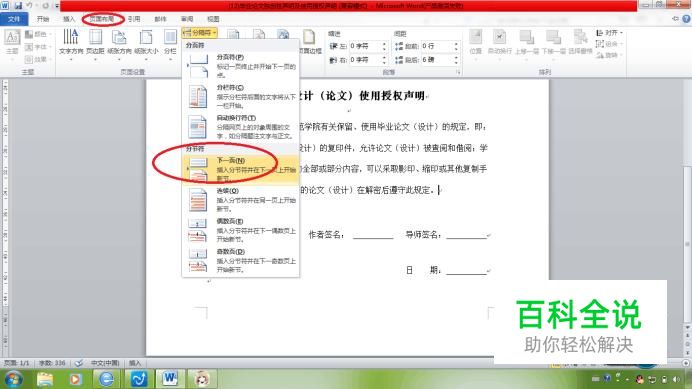This screenshot has height=389, width=692.
Task: Click the volume speaker icon in tray
Action: point(676,379)
